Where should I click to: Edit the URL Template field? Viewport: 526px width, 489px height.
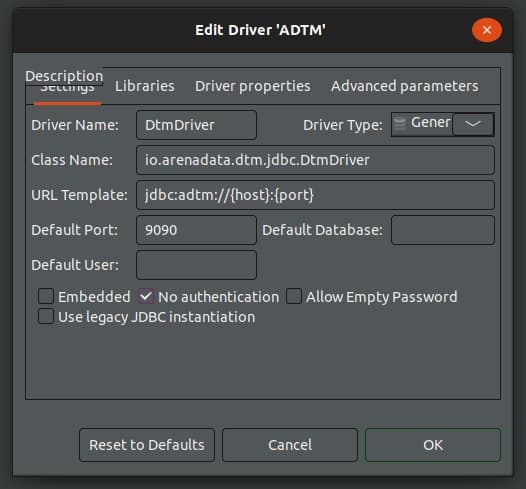pyautogui.click(x=315, y=195)
